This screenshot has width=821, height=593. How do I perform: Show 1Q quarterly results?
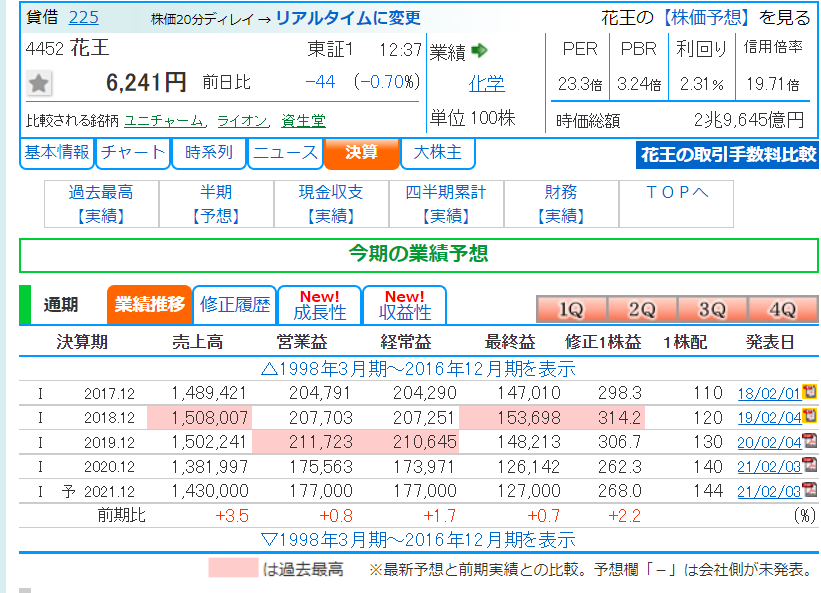(x=572, y=309)
